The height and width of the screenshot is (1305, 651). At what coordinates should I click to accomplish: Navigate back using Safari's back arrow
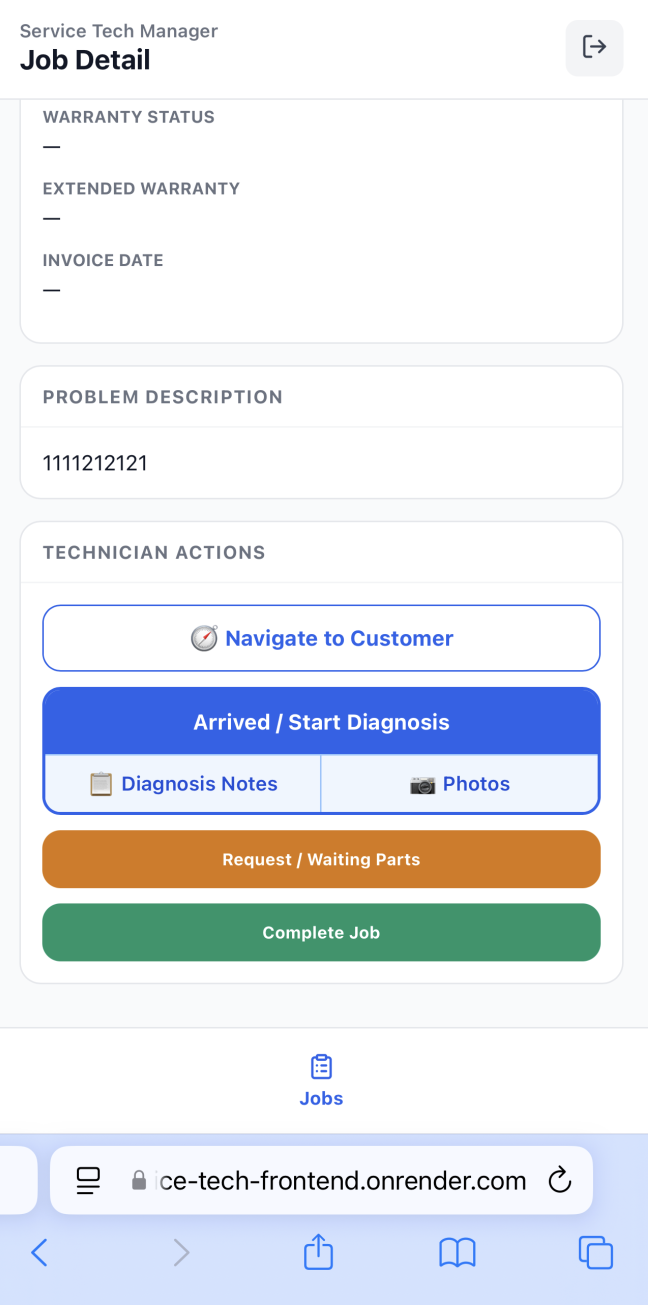tap(39, 1252)
